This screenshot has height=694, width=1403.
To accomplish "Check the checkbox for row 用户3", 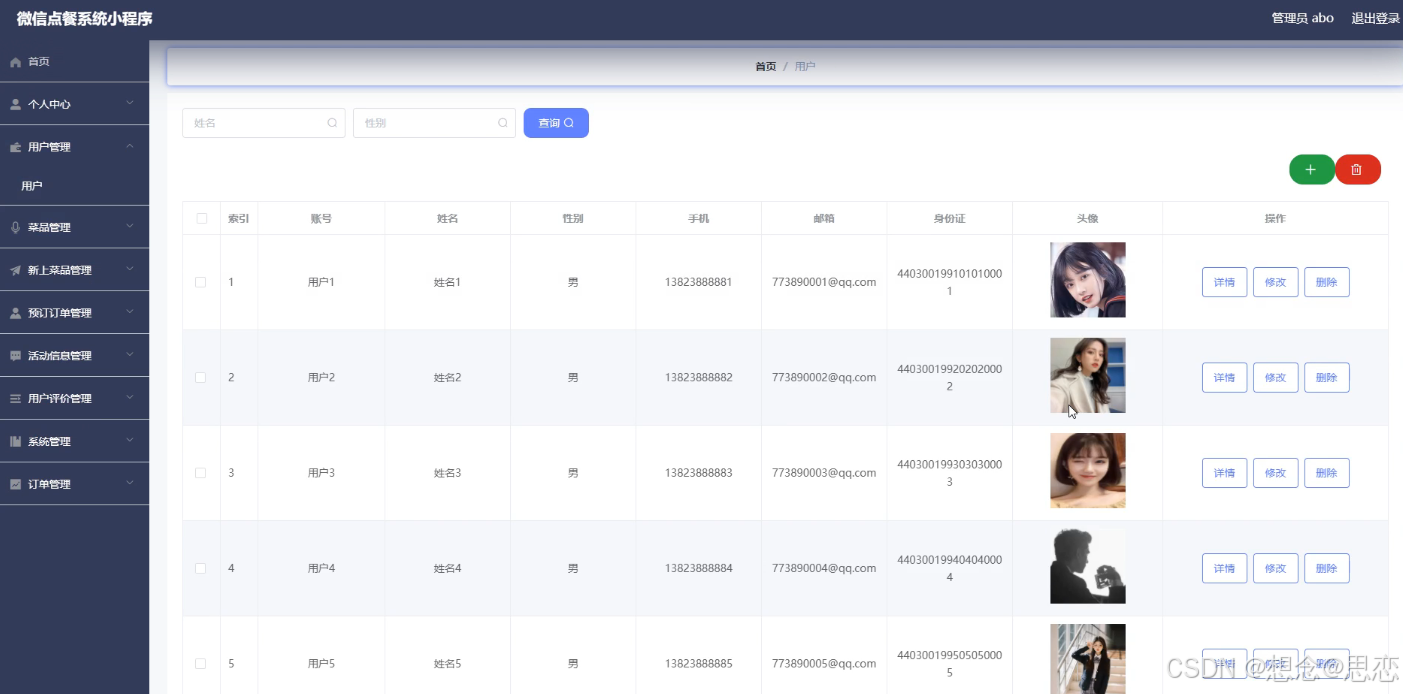I will click(201, 472).
